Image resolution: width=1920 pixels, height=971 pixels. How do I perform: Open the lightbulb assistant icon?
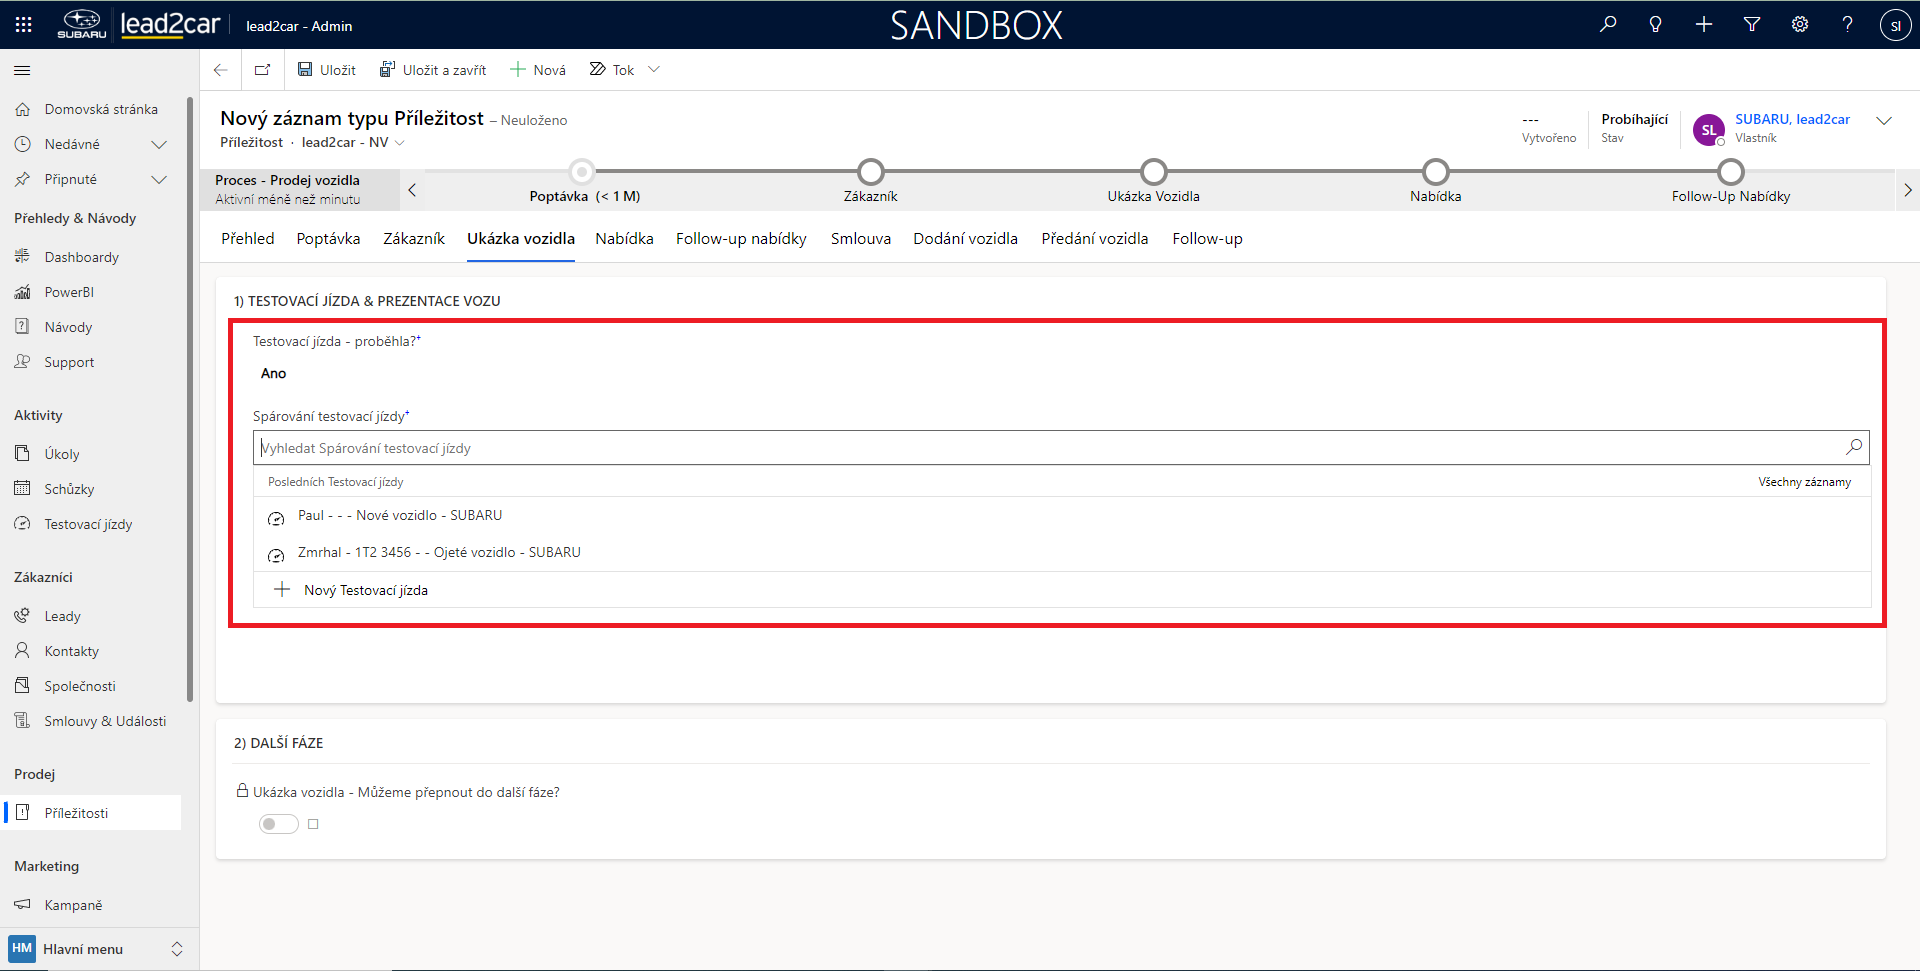(x=1656, y=25)
